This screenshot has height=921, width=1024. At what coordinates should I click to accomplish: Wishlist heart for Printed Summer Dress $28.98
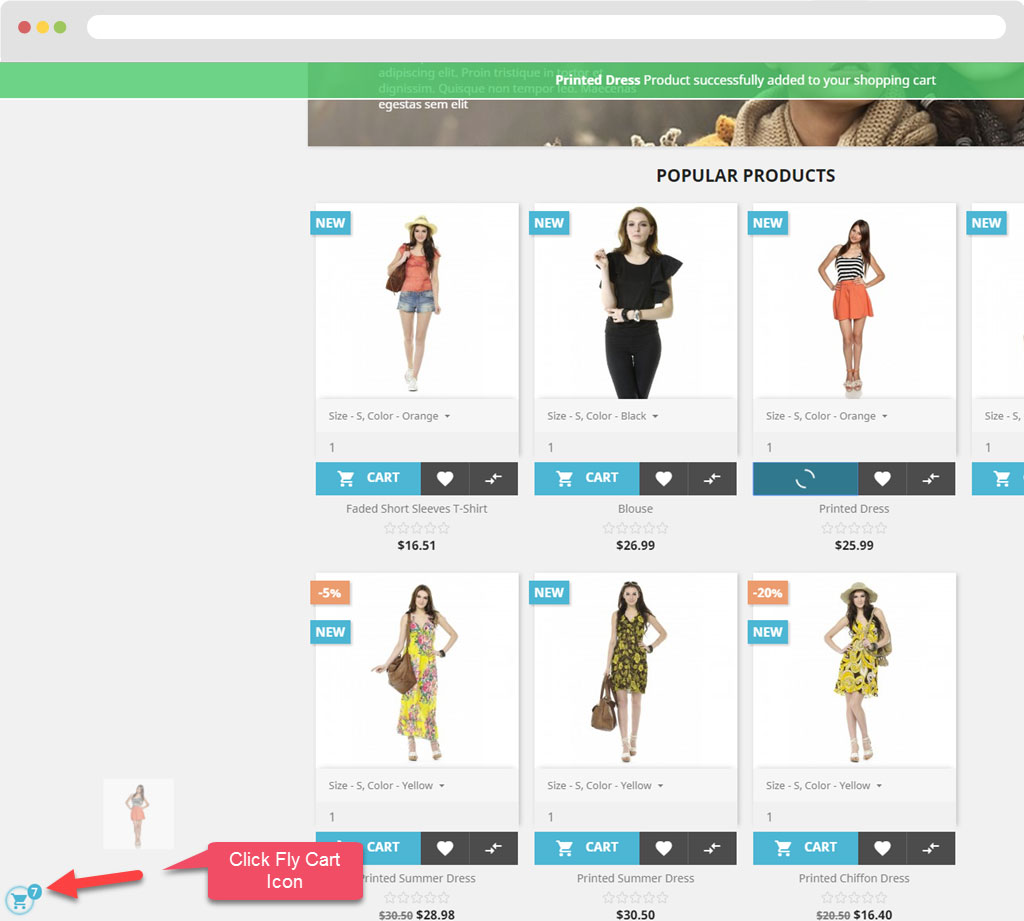(445, 848)
